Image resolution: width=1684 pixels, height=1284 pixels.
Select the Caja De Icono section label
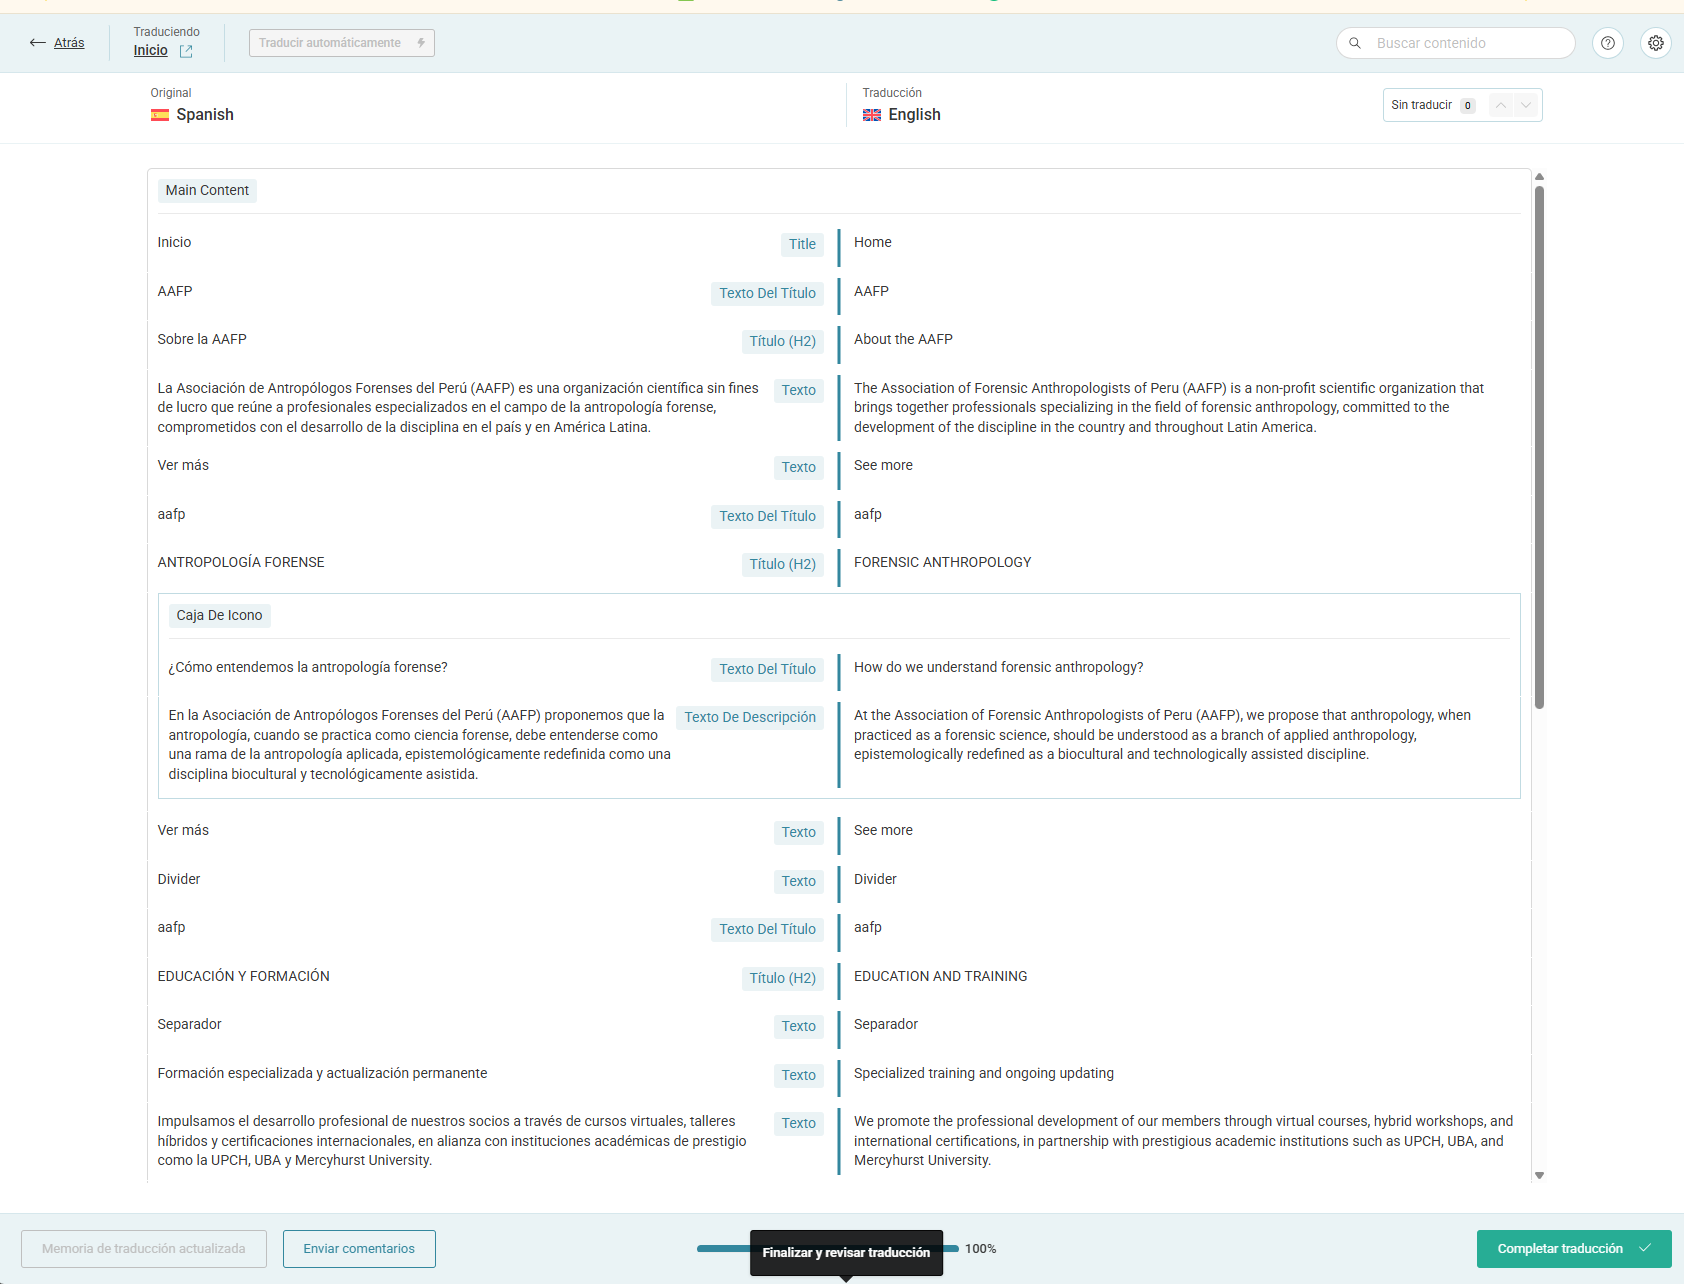pyautogui.click(x=220, y=616)
